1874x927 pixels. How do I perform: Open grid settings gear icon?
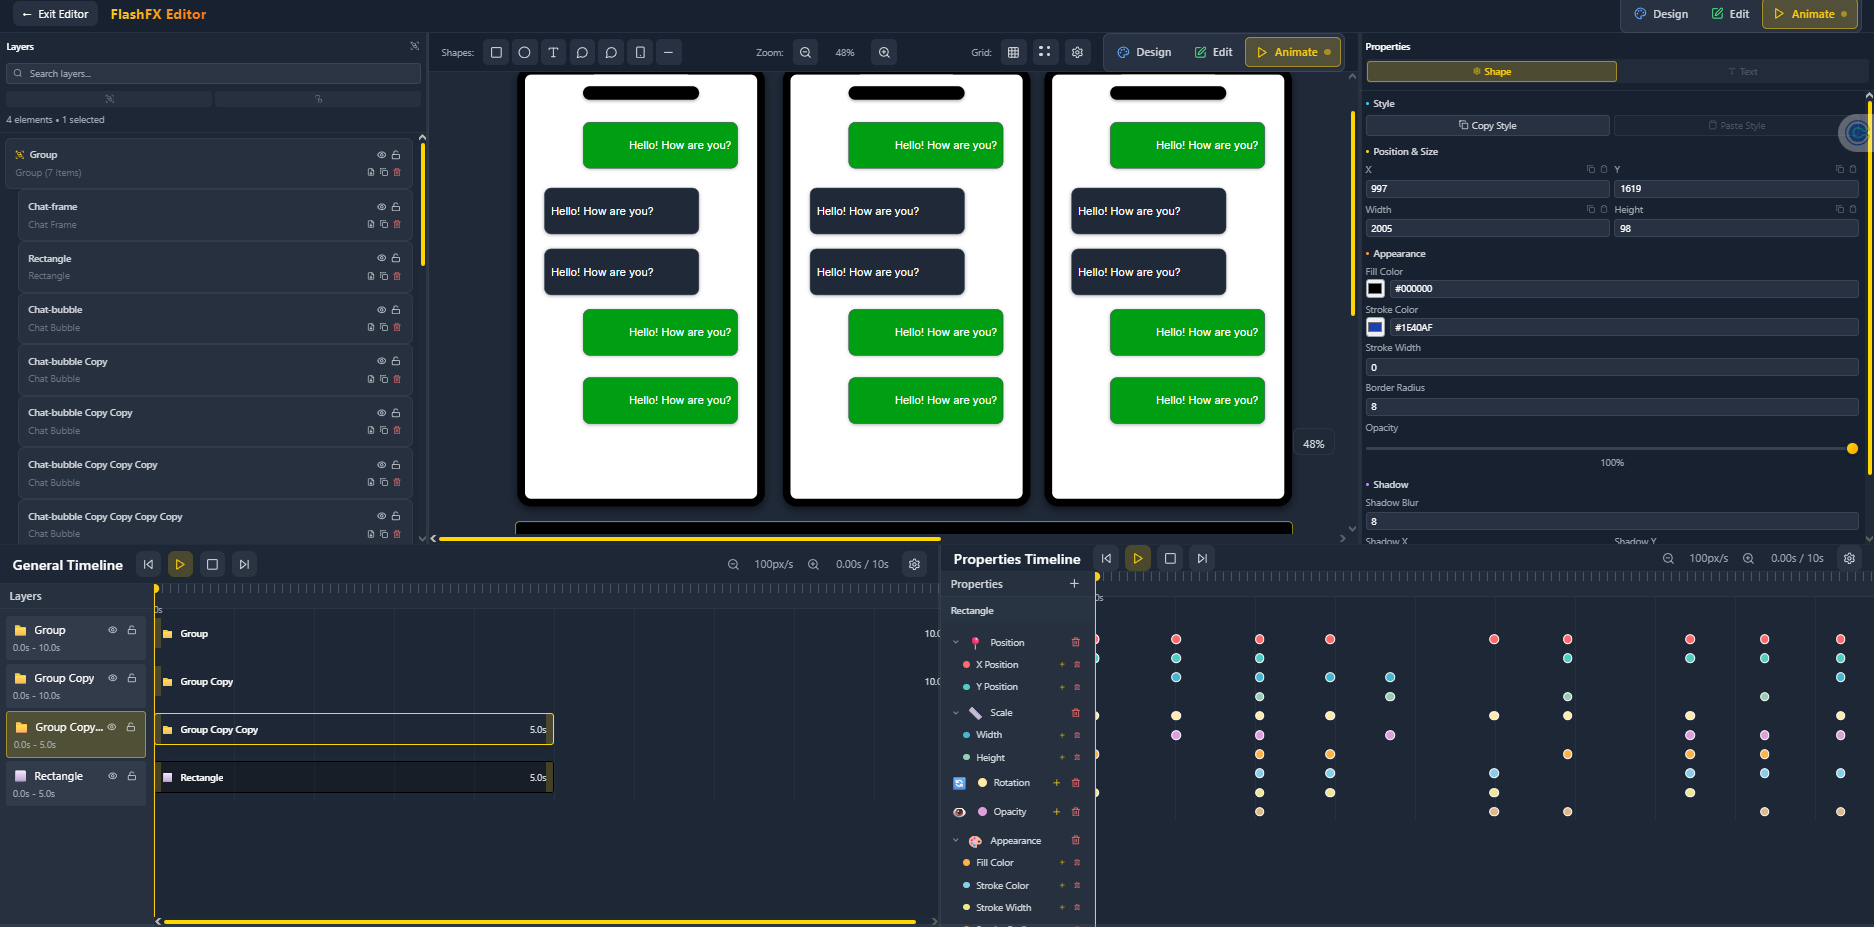(1077, 52)
